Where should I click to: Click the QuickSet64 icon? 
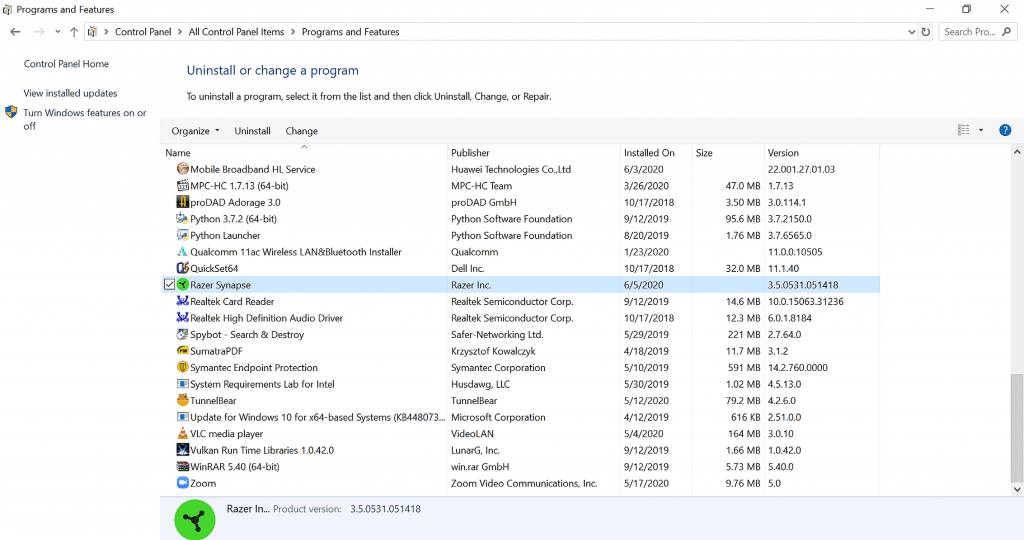[183, 268]
